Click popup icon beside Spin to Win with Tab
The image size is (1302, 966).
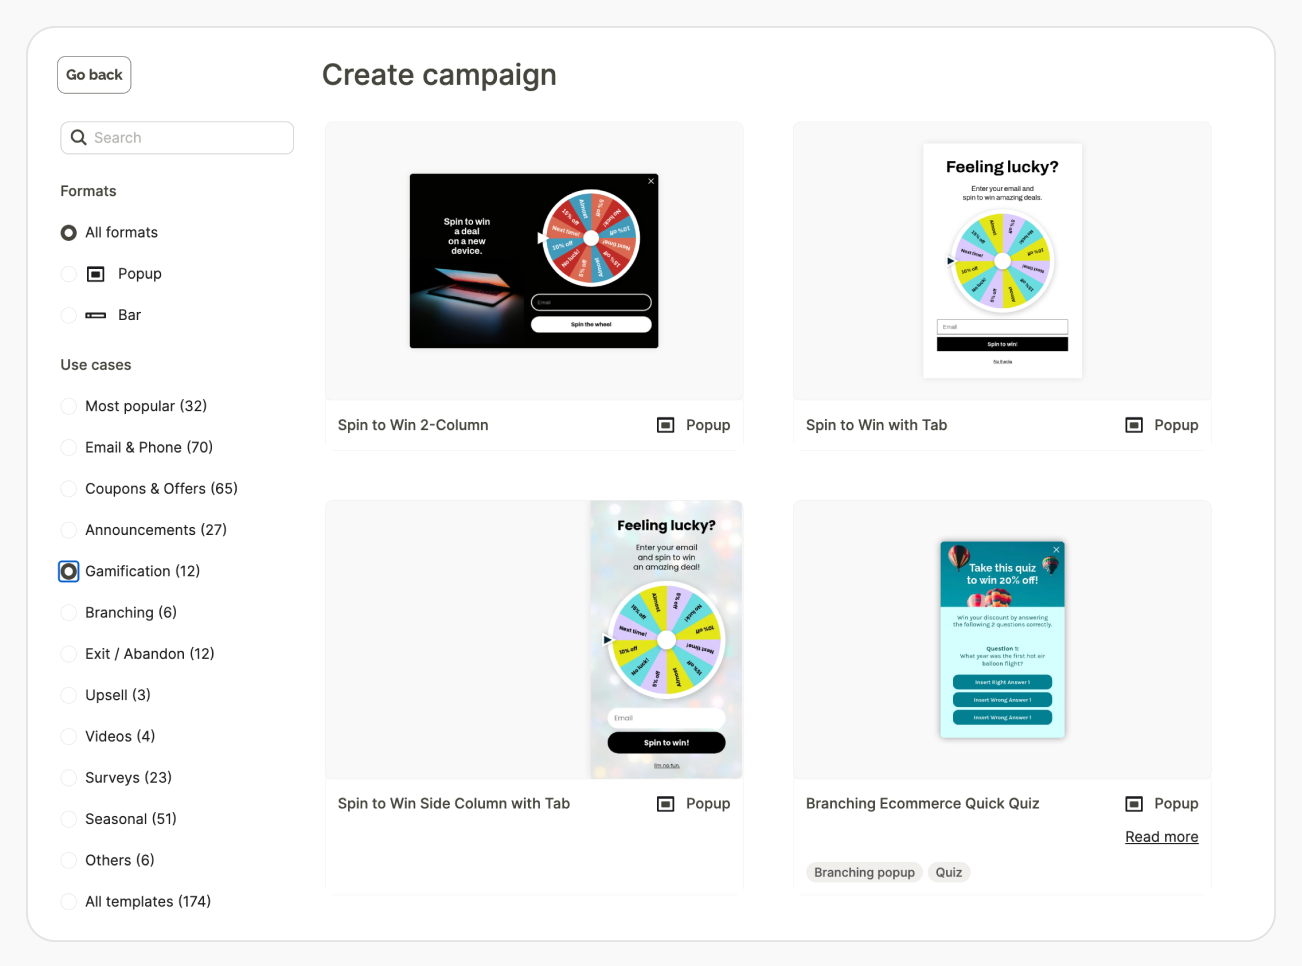[1134, 425]
